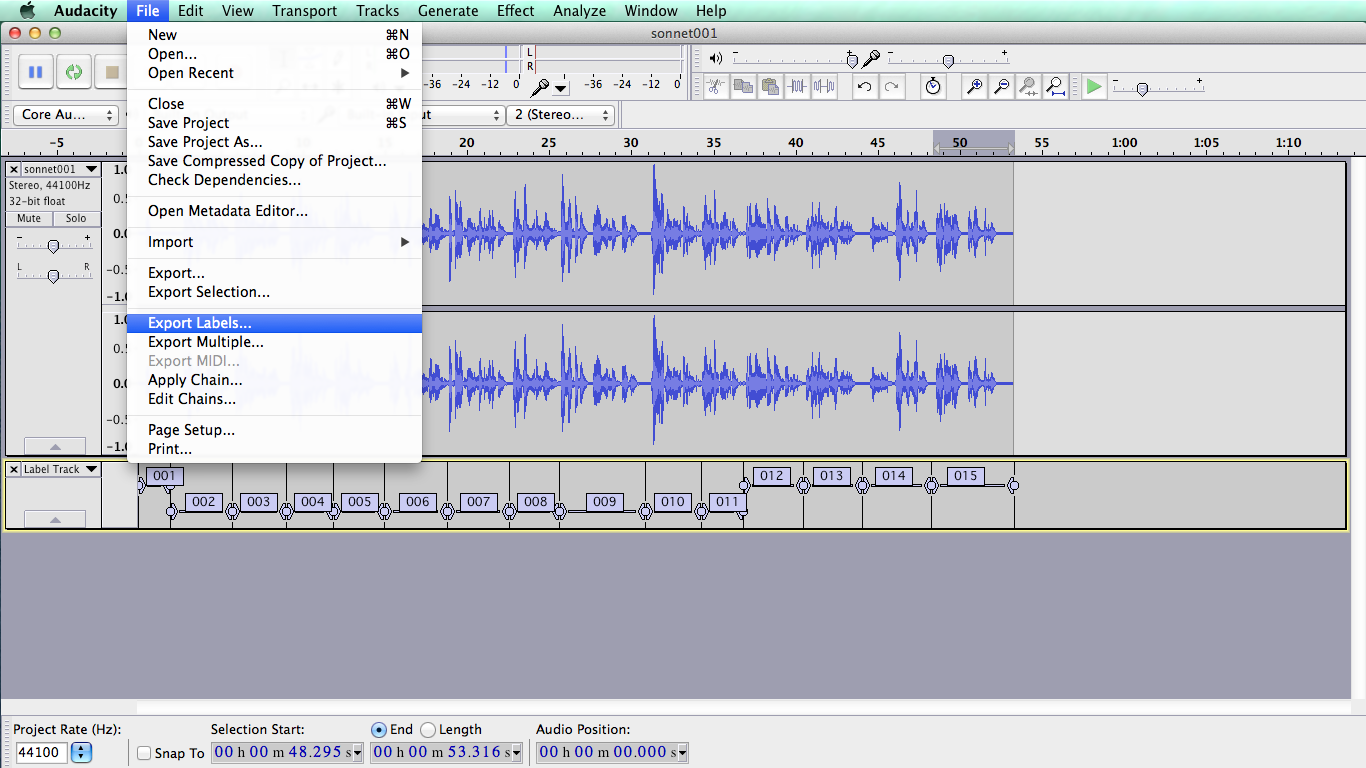
Task: Click the Stop transport button
Action: point(112,72)
